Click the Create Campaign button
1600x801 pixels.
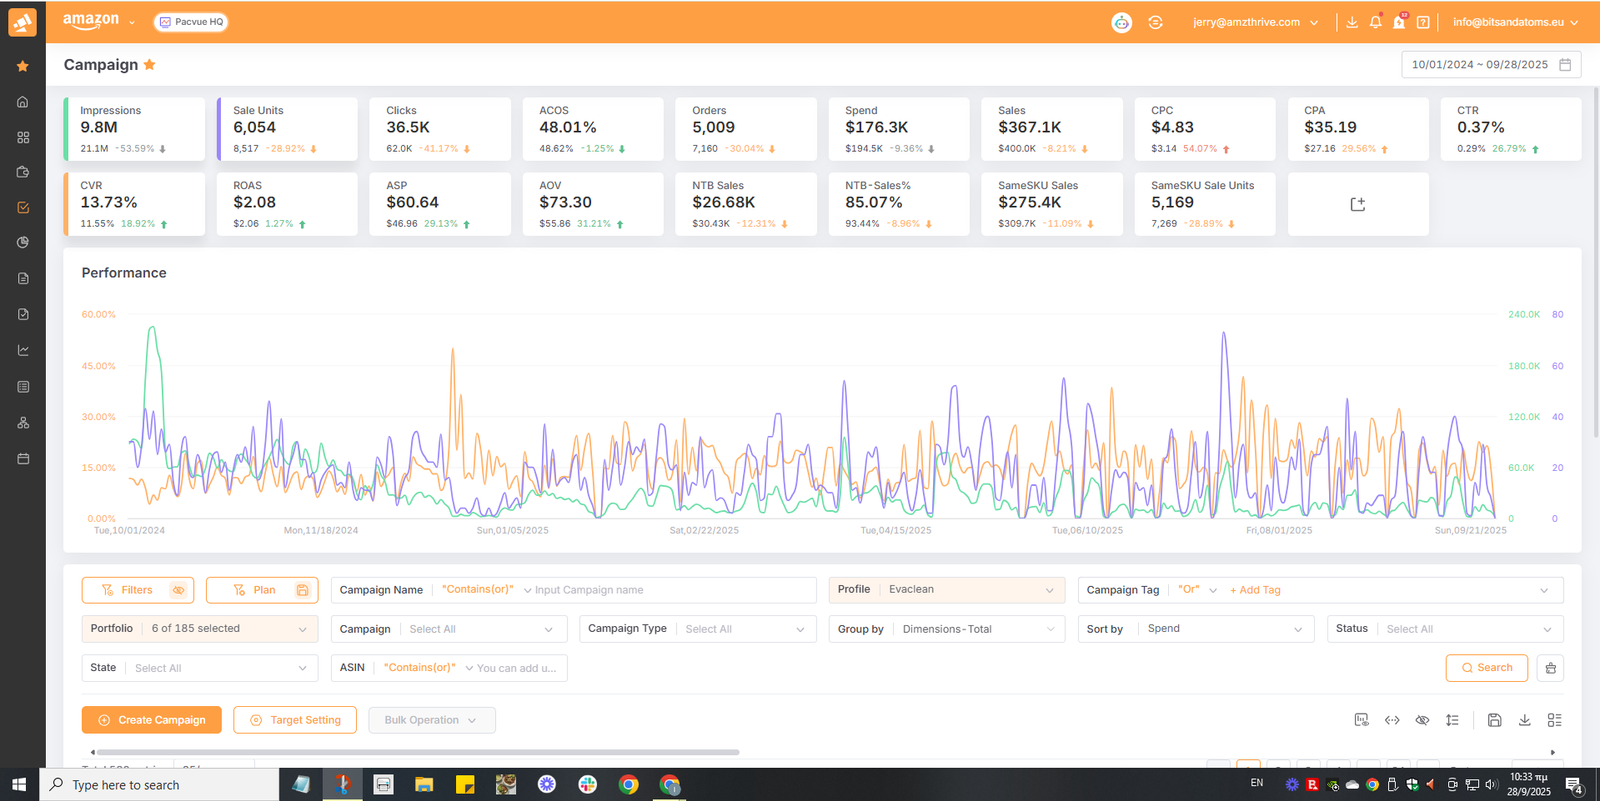tap(152, 720)
